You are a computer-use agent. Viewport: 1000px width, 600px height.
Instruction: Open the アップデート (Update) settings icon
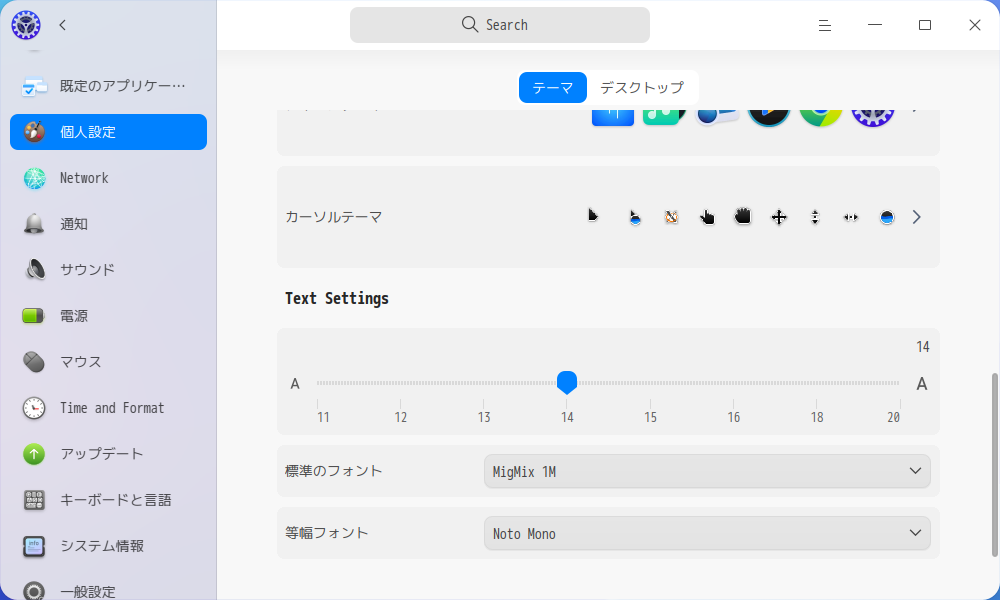tap(33, 454)
